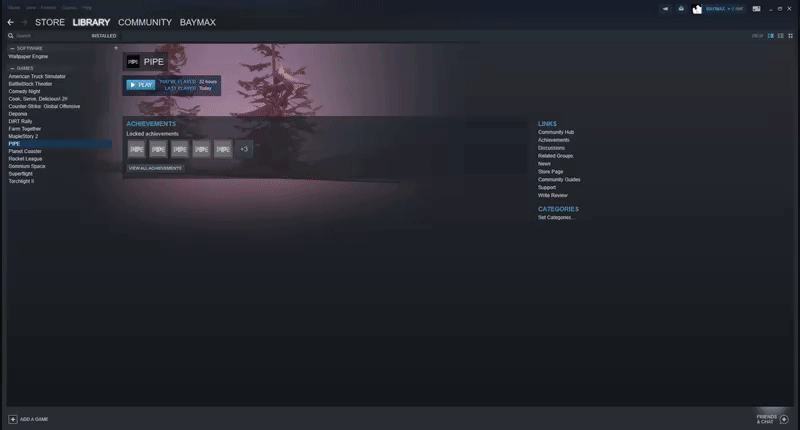Open FRIENDS & CHAT

[x=766, y=419]
